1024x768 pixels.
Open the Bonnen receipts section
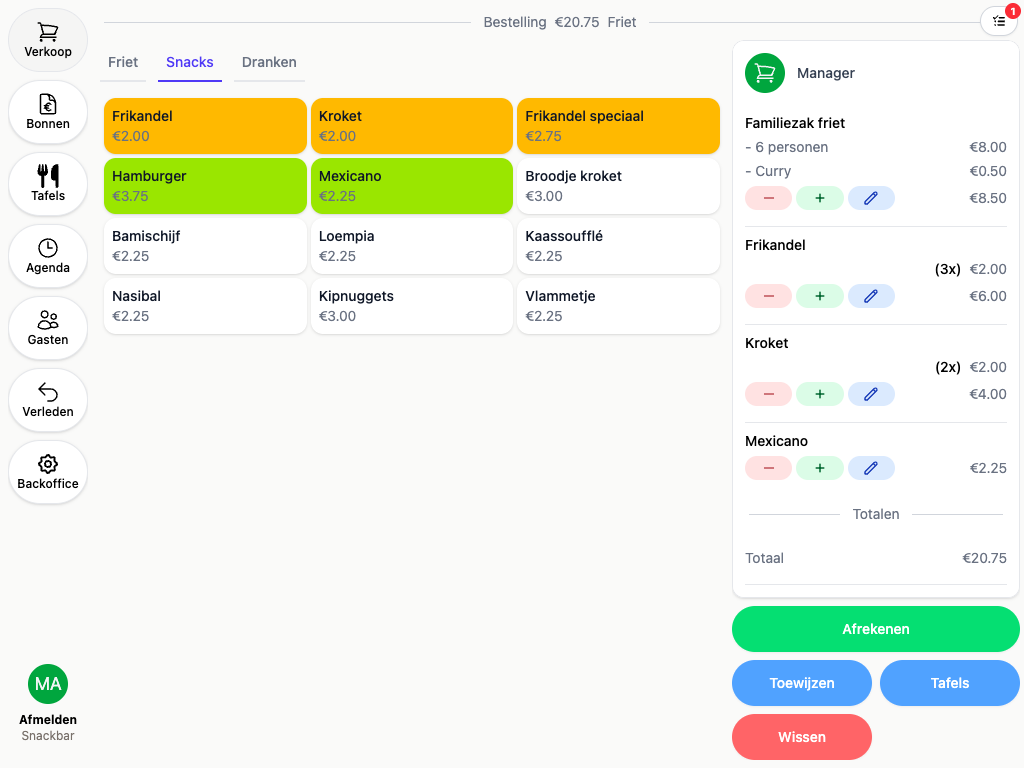48,112
